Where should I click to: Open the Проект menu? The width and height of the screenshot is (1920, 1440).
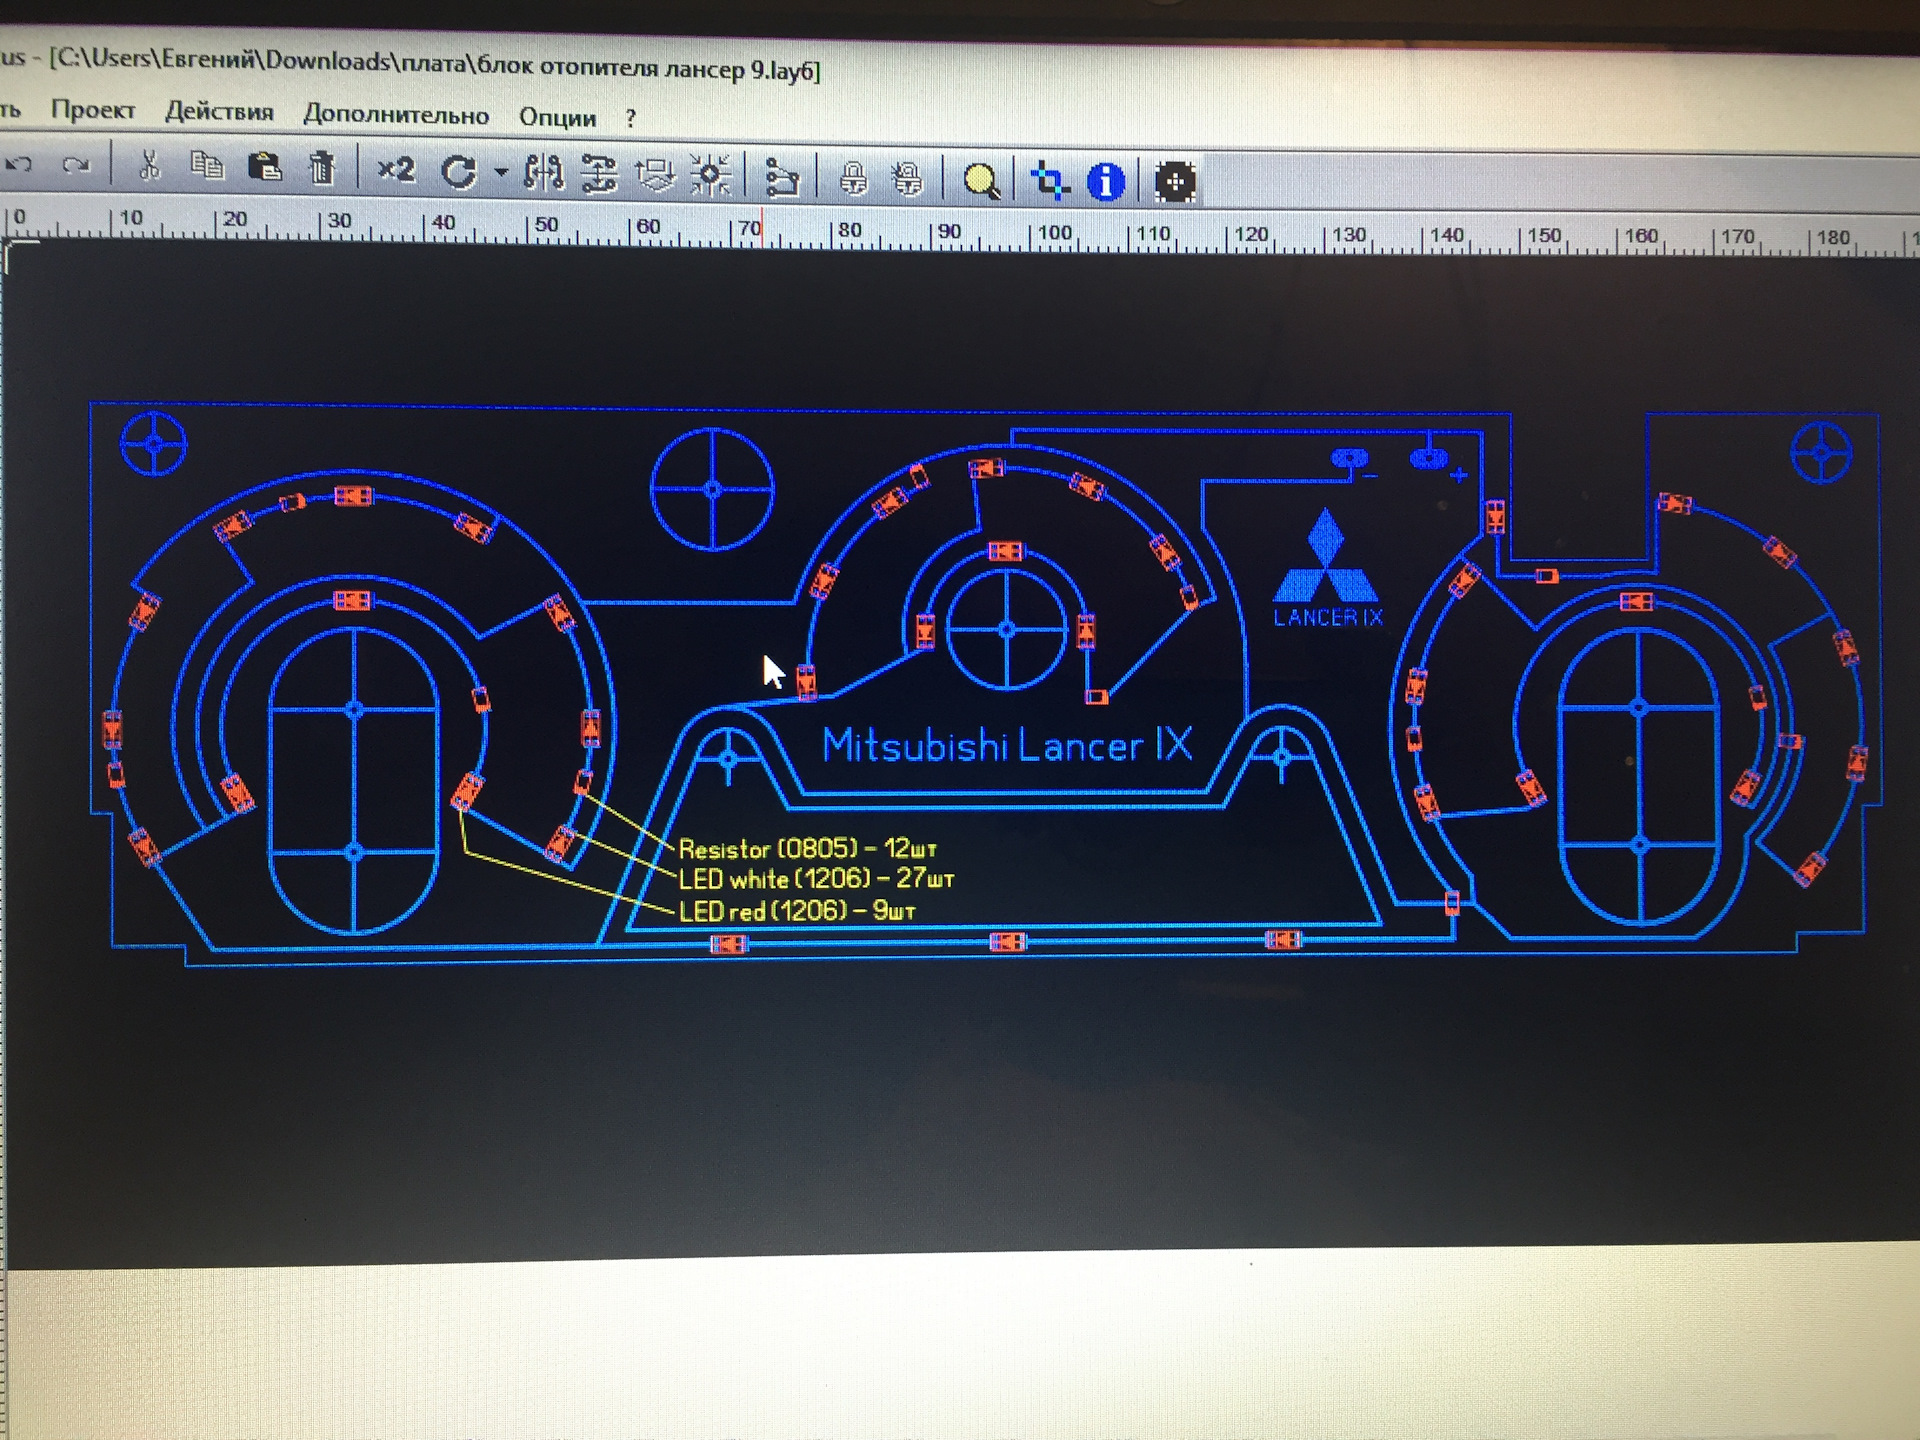93,110
